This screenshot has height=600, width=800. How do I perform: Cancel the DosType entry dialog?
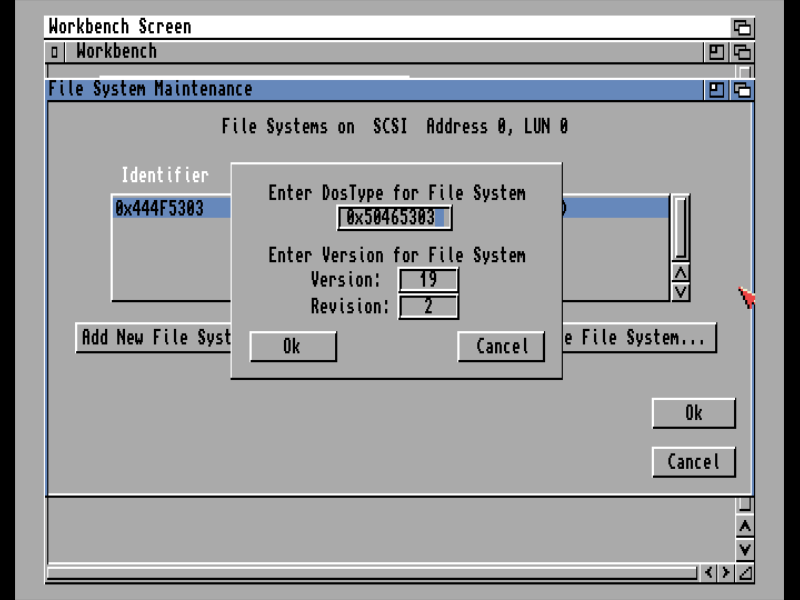(501, 346)
